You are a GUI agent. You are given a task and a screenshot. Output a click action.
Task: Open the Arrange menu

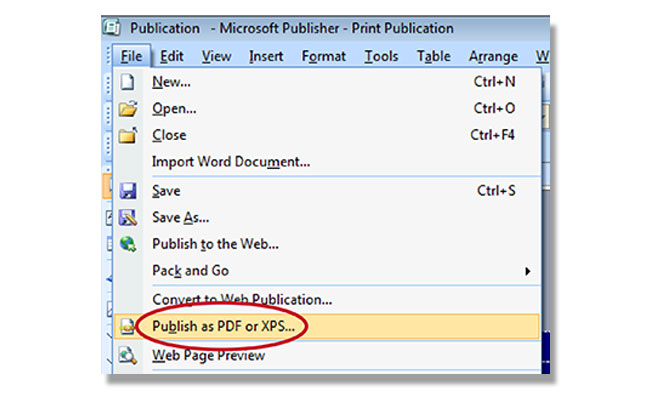coord(493,56)
